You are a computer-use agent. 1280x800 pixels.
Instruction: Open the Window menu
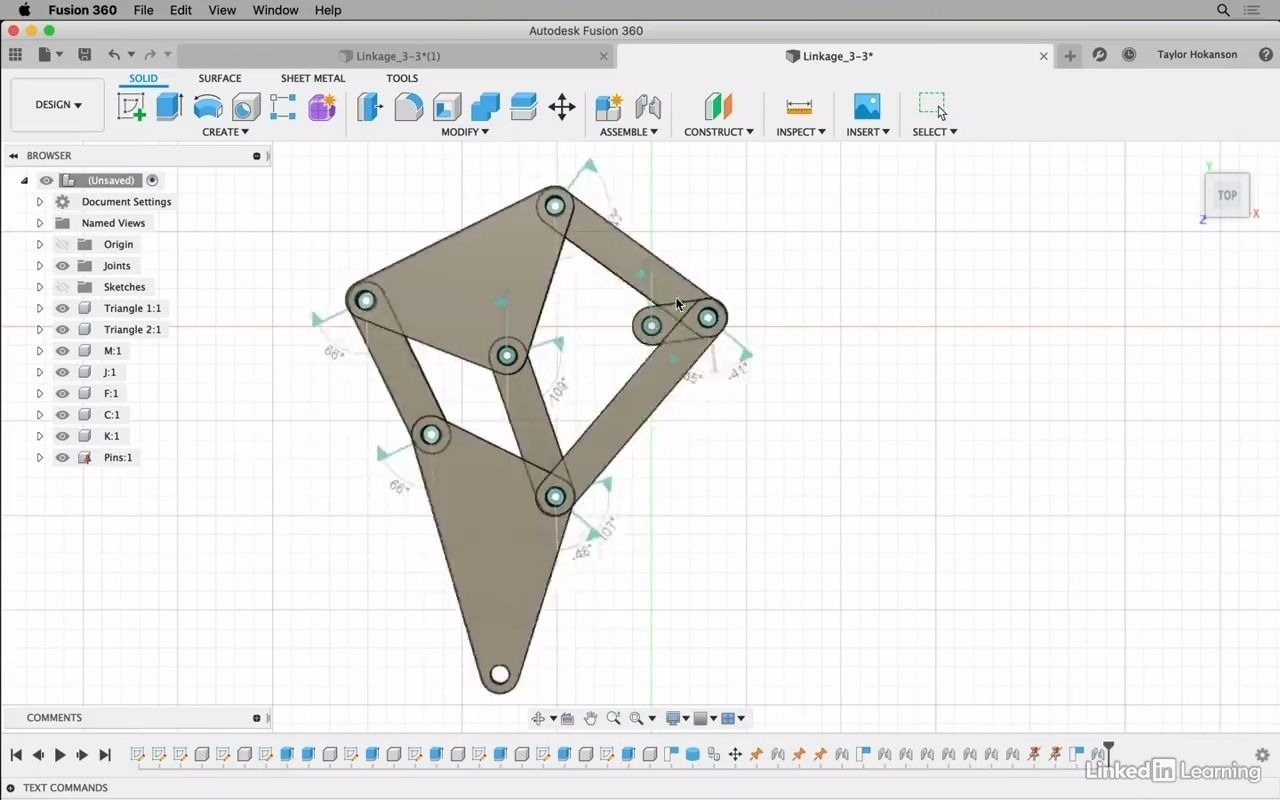coord(275,10)
